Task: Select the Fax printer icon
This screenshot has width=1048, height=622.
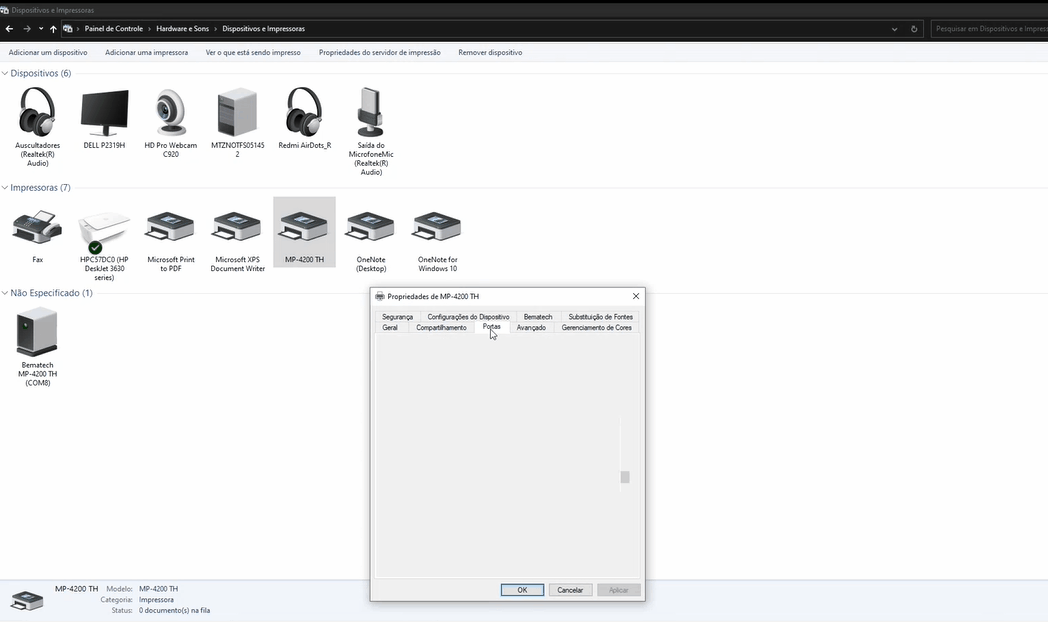Action: pos(37,227)
